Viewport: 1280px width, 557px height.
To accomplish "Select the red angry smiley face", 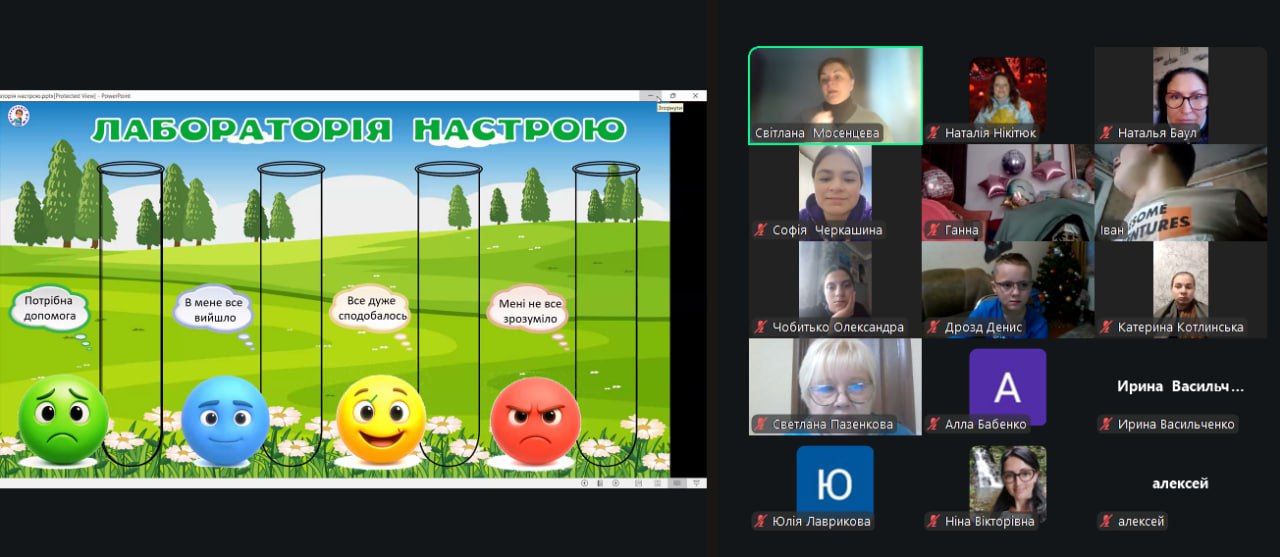I will [x=535, y=419].
